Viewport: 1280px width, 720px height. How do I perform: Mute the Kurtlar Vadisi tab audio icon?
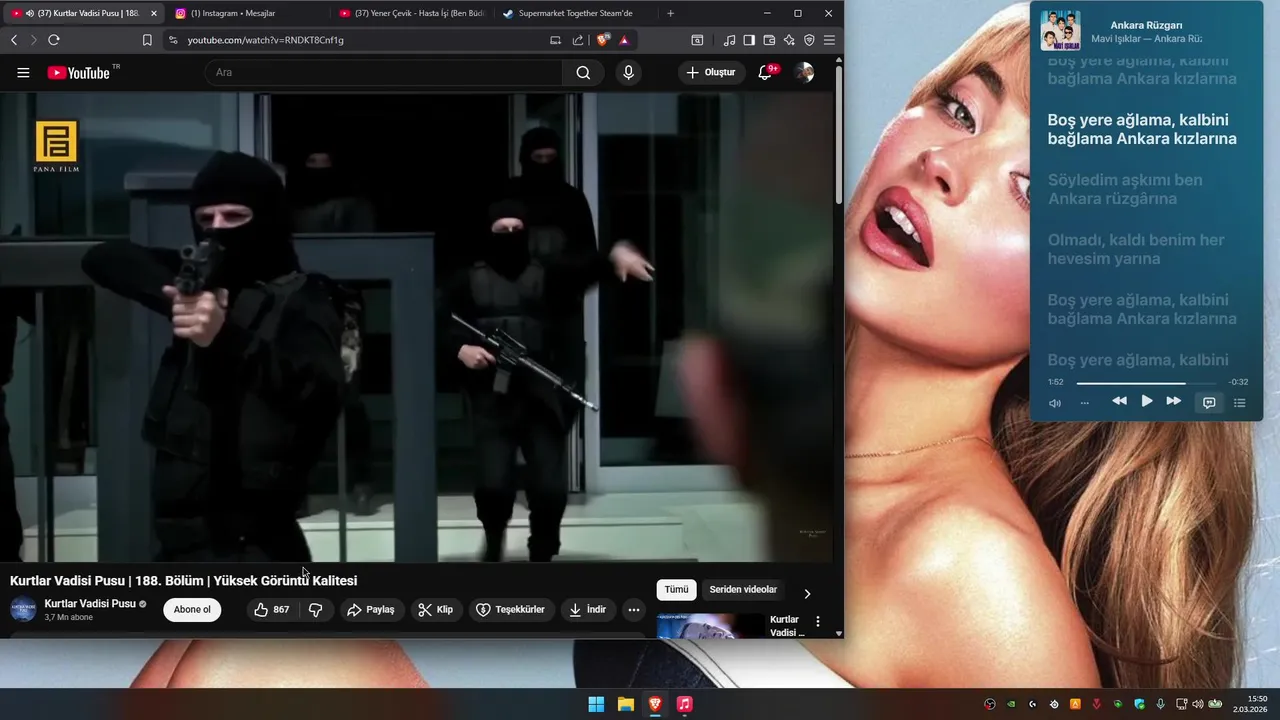click(29, 13)
